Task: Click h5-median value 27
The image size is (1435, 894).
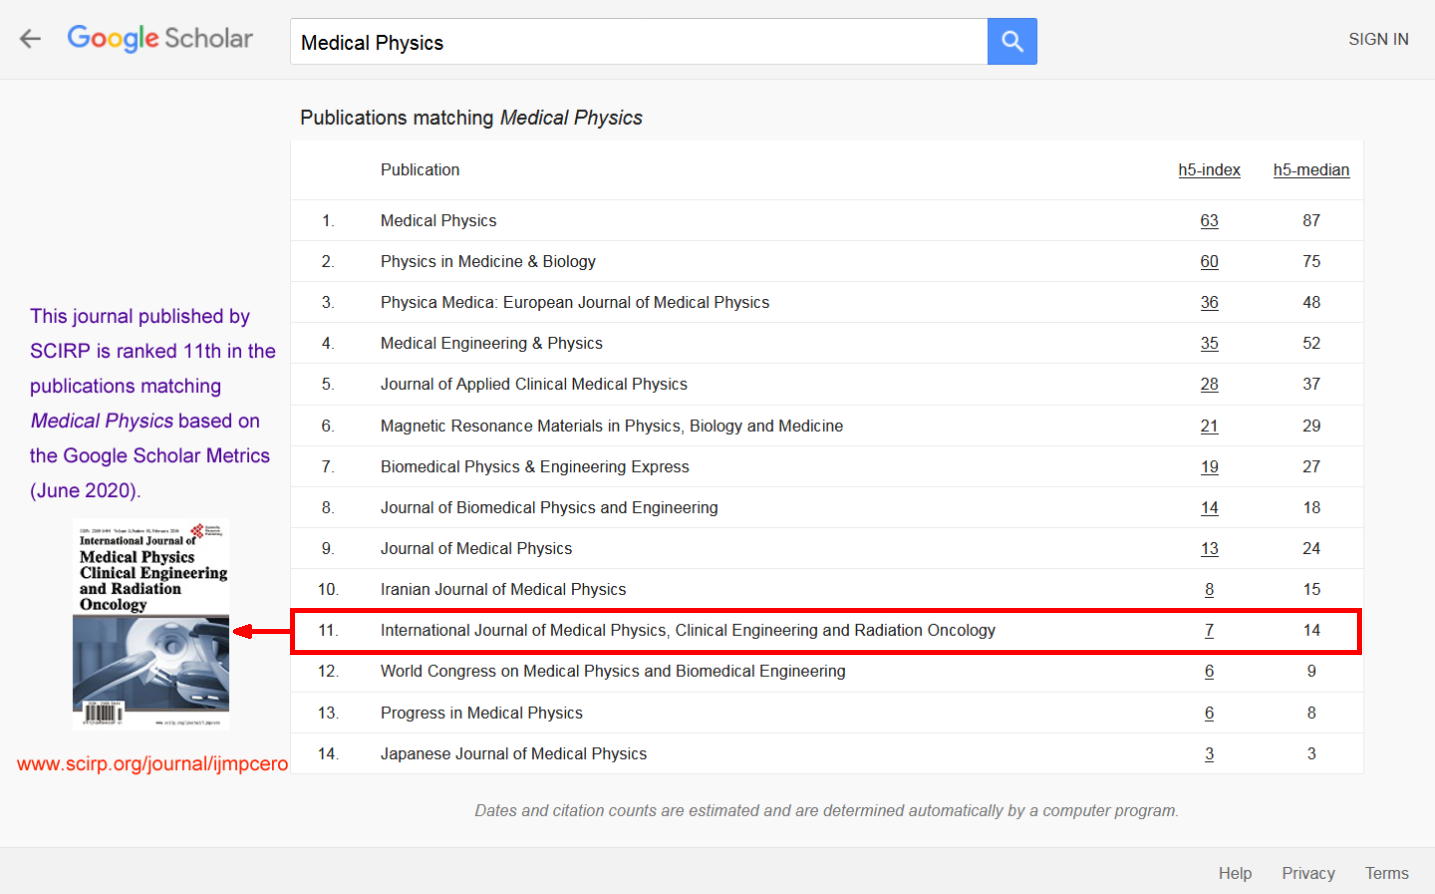Action: [x=1311, y=467]
